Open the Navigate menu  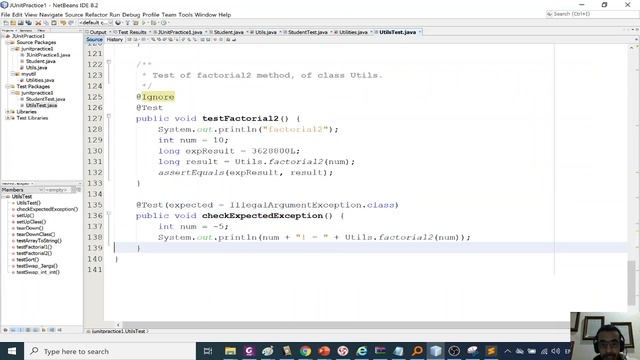51,15
